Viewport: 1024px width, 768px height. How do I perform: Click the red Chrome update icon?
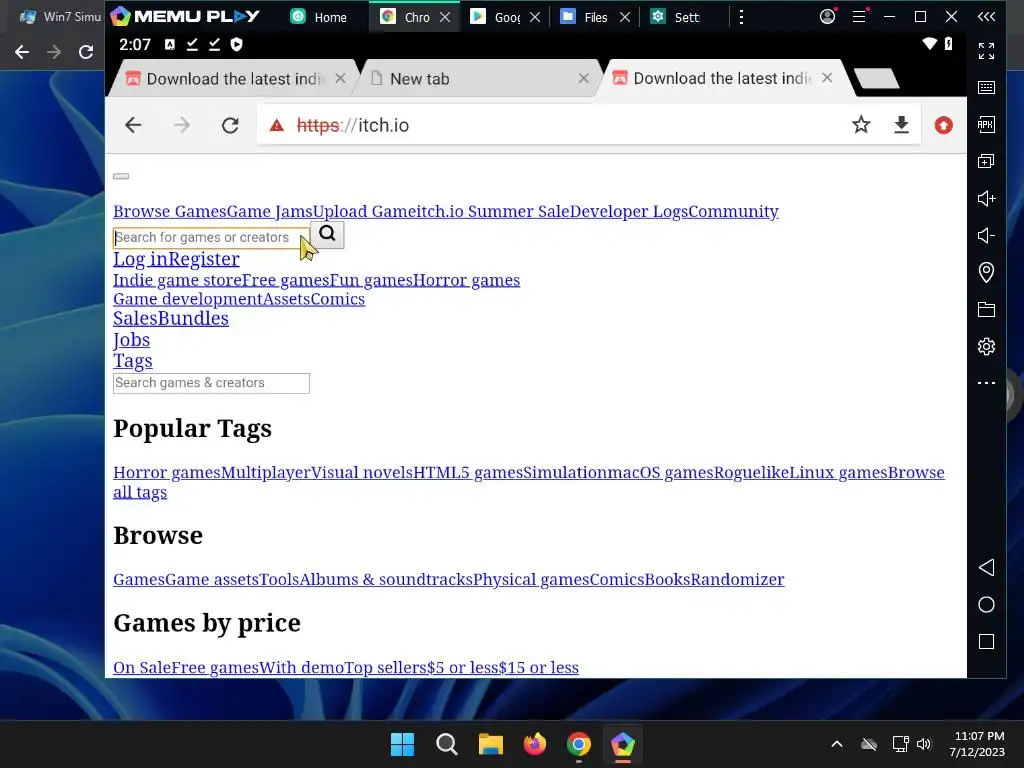click(943, 125)
